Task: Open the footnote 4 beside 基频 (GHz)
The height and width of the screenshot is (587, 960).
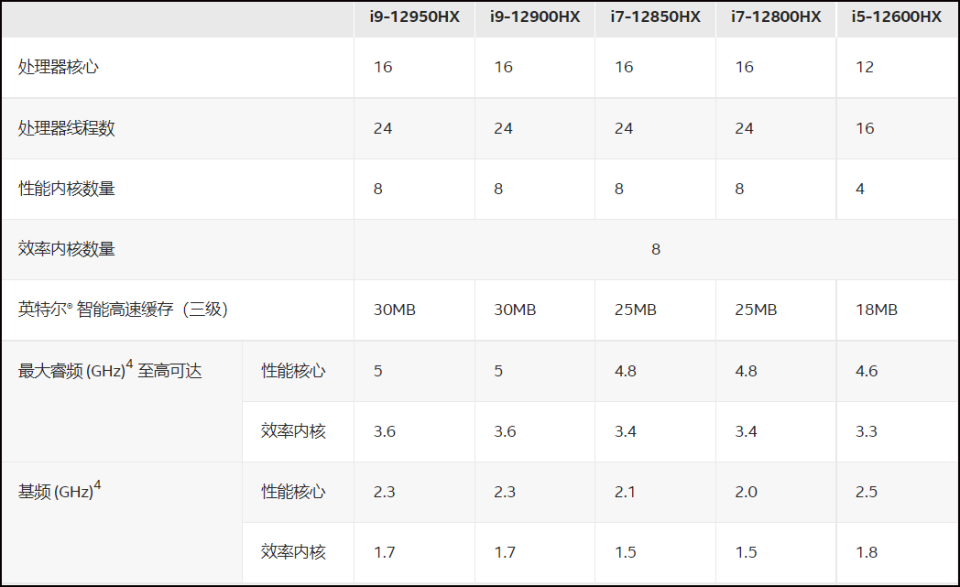Action: [97, 486]
